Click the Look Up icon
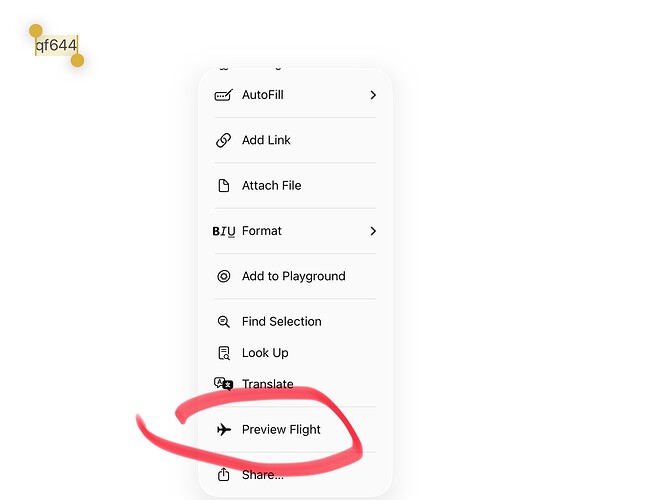The image size is (667, 500). point(223,353)
